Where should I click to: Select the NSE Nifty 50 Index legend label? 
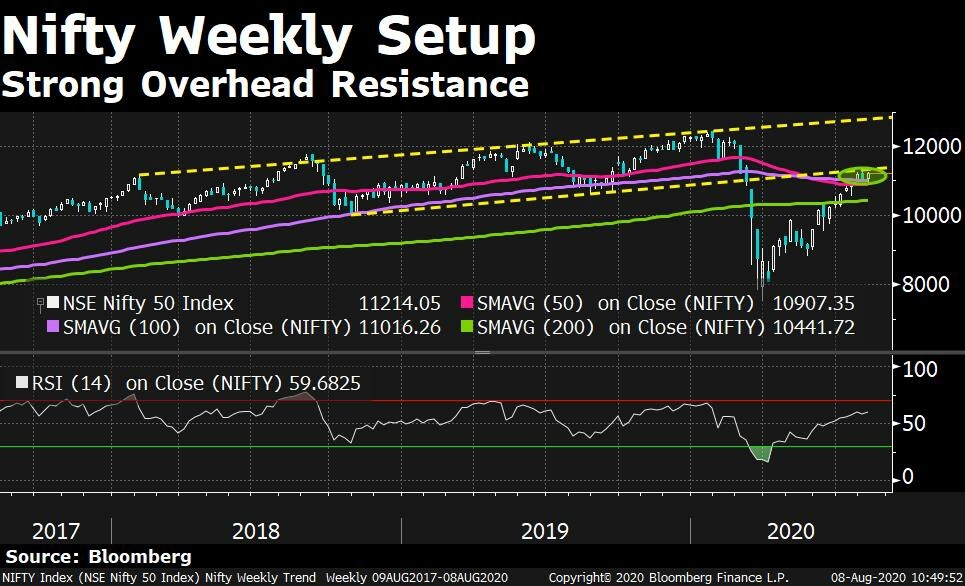(148, 303)
